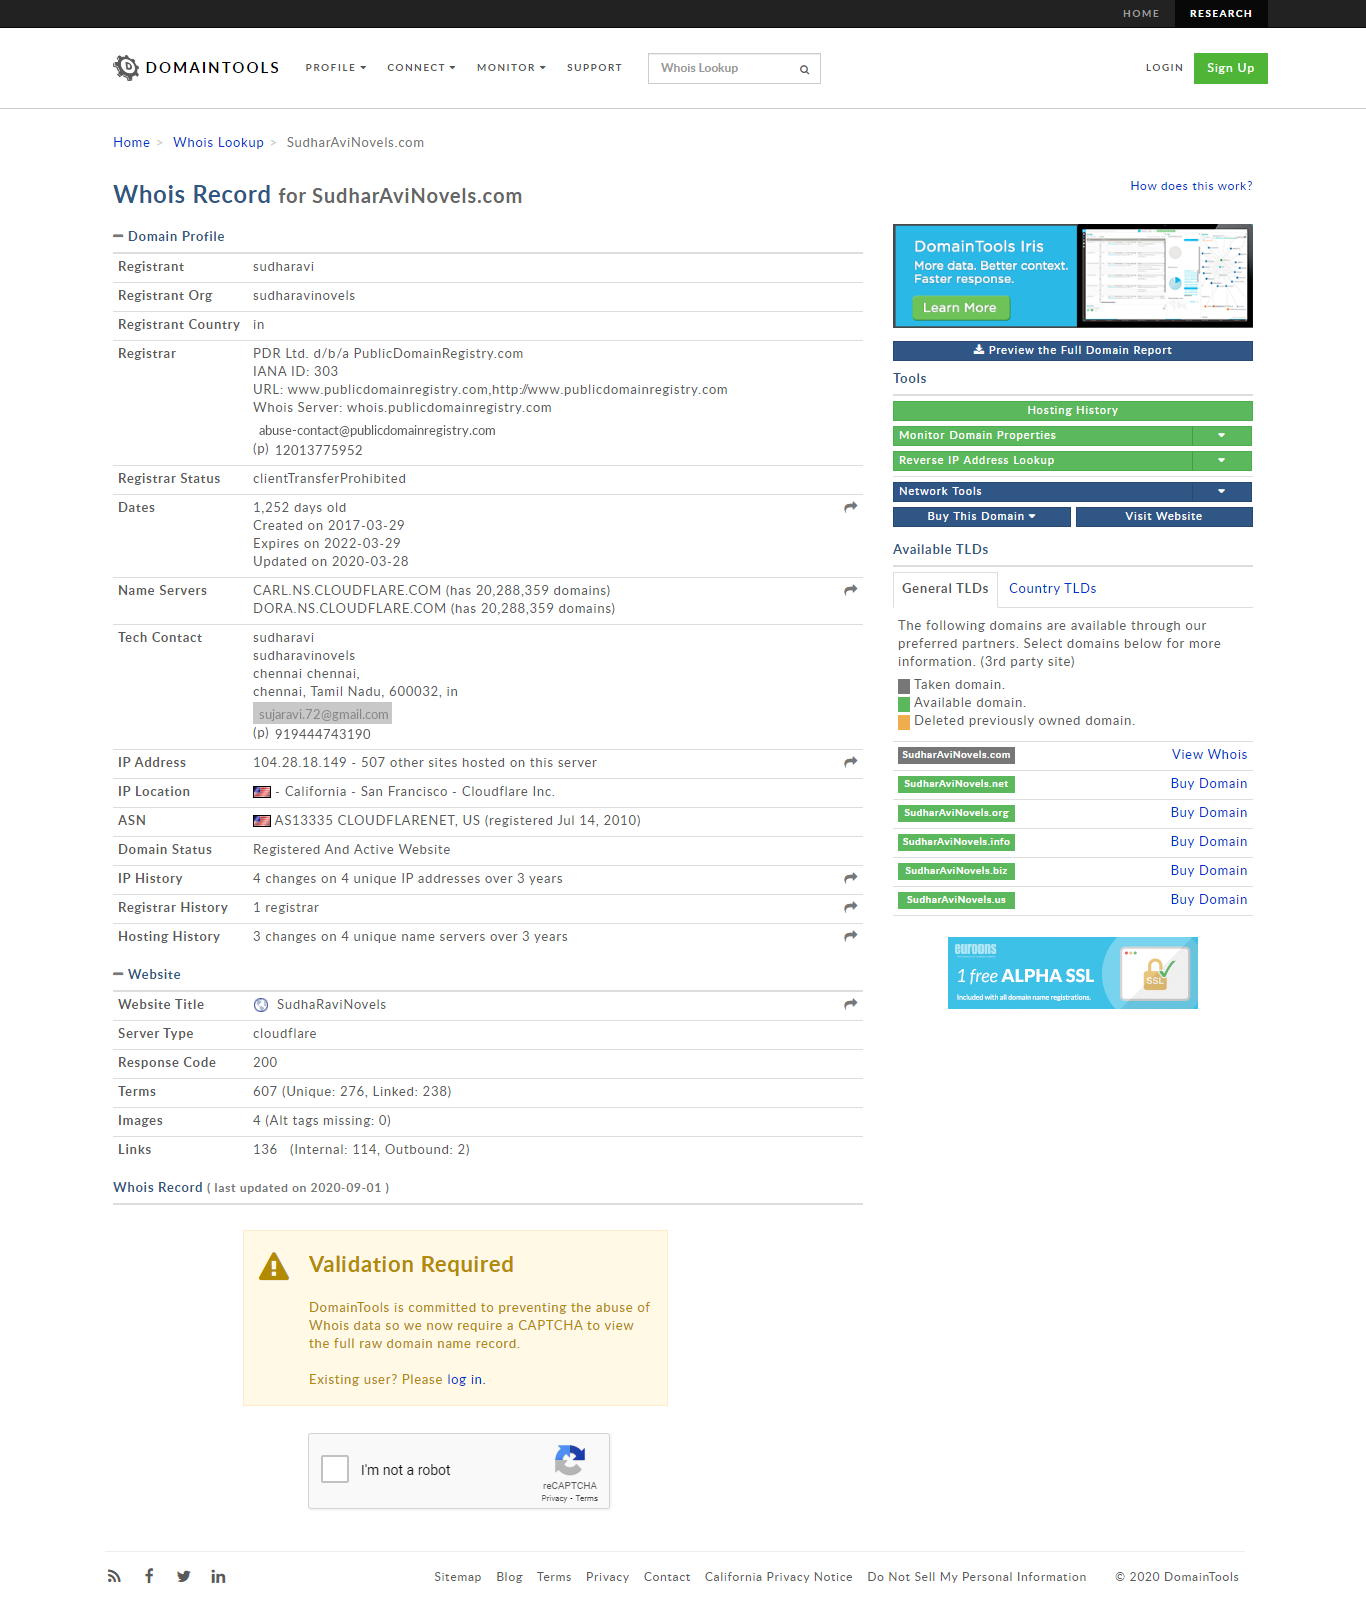Open the Network Tools dropdown arrow

tap(1221, 491)
